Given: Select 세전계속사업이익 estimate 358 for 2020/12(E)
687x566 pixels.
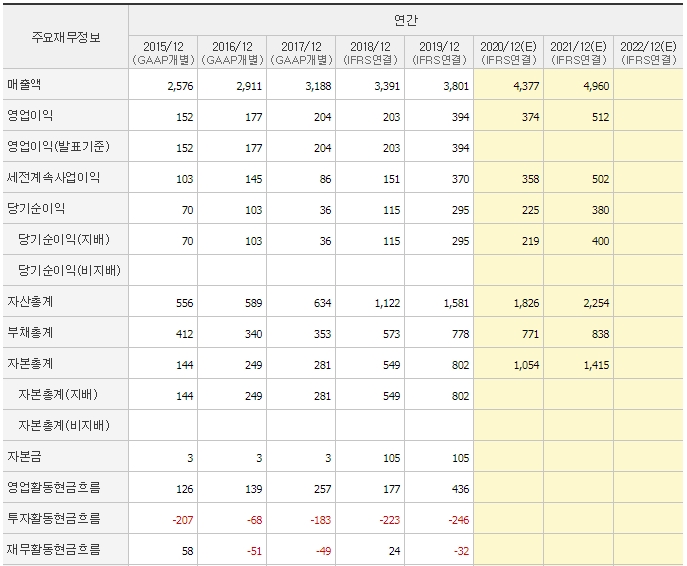Looking at the screenshot, I should click(530, 179).
